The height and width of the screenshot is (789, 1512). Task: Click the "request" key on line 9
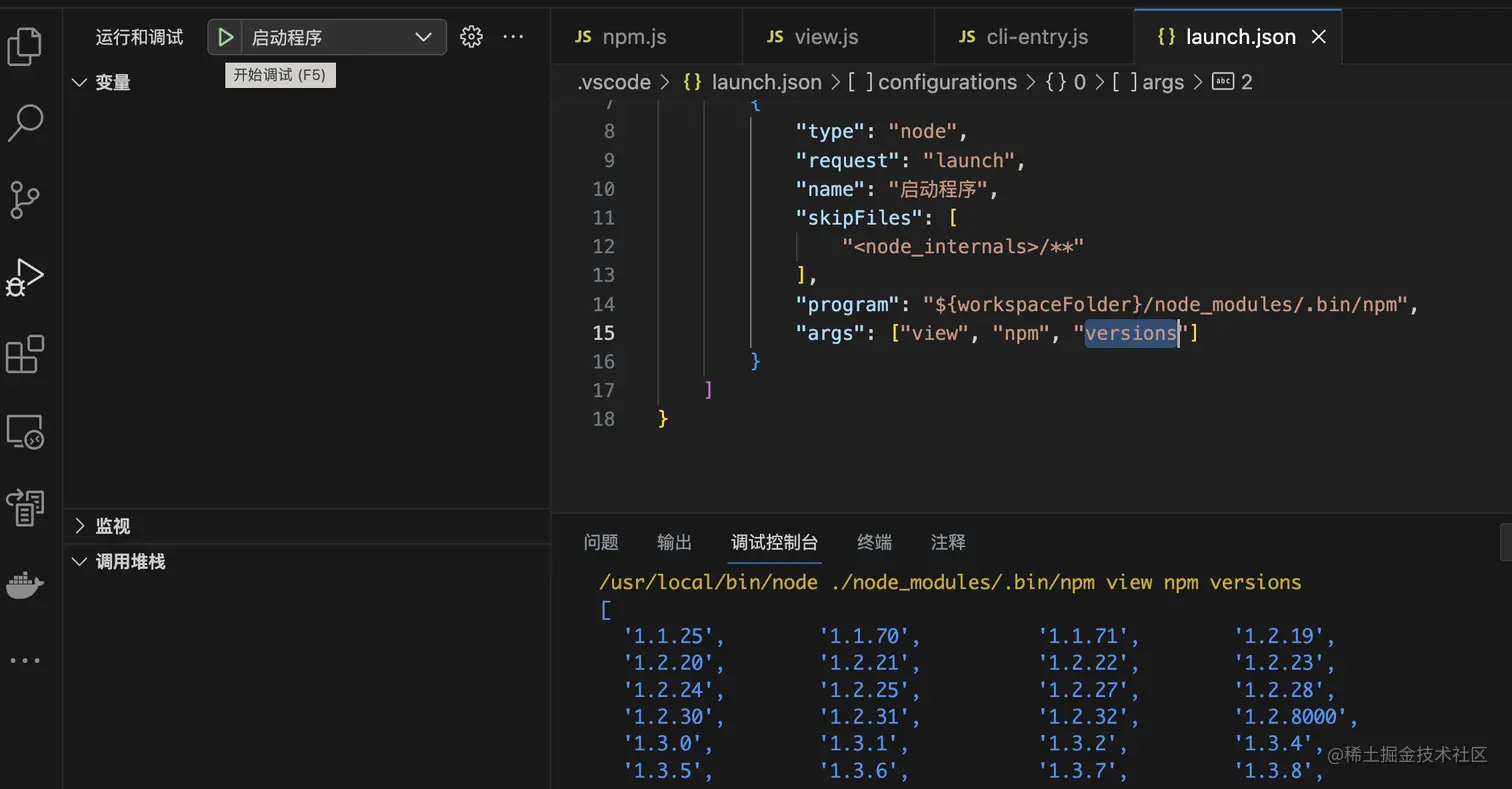[848, 160]
